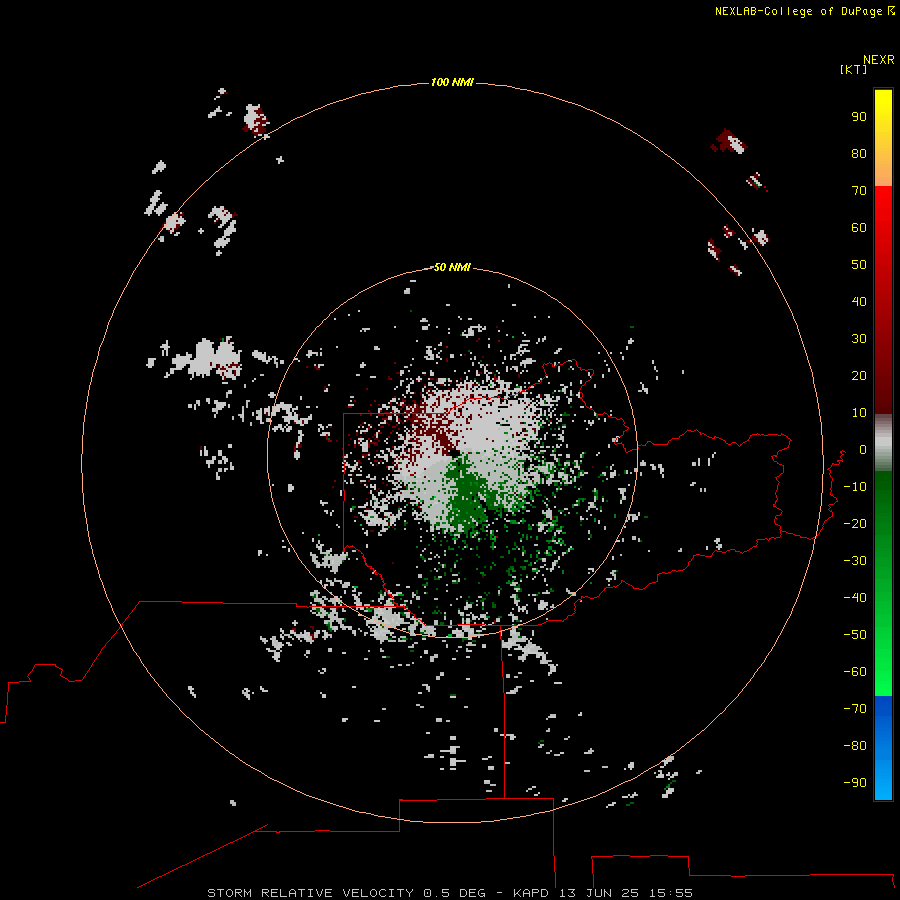Screen dimensions: 900x900
Task: Click the yellow segment of color bar
Action: [883, 138]
